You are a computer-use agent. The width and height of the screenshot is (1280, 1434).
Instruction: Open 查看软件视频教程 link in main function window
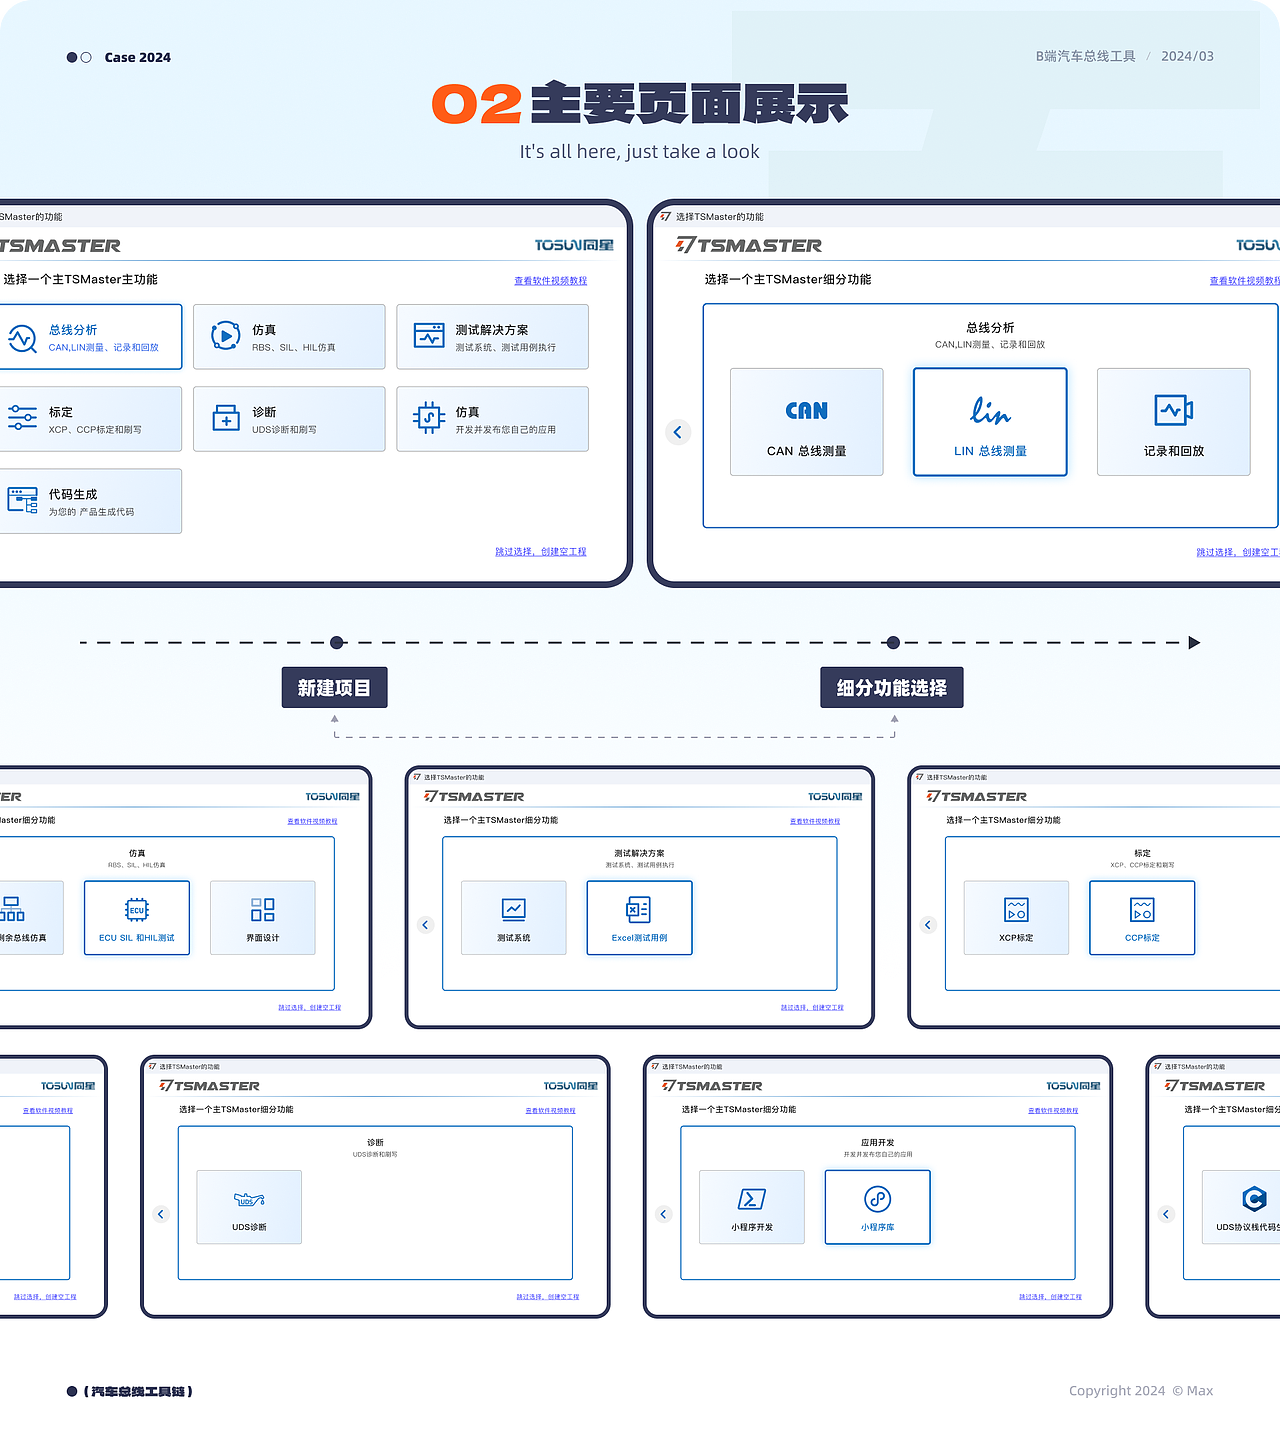(x=551, y=281)
